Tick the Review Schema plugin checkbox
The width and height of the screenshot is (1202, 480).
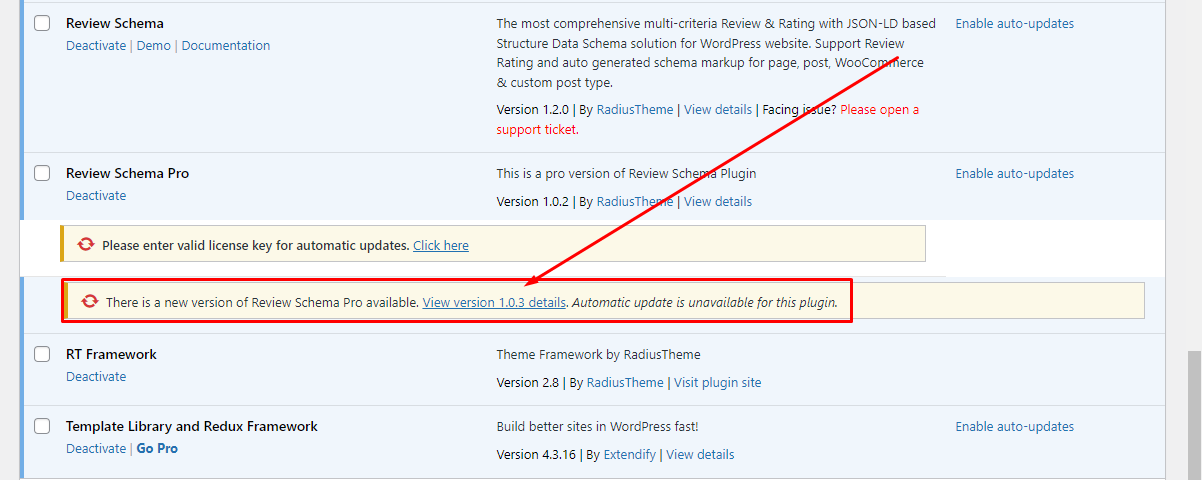[x=42, y=23]
